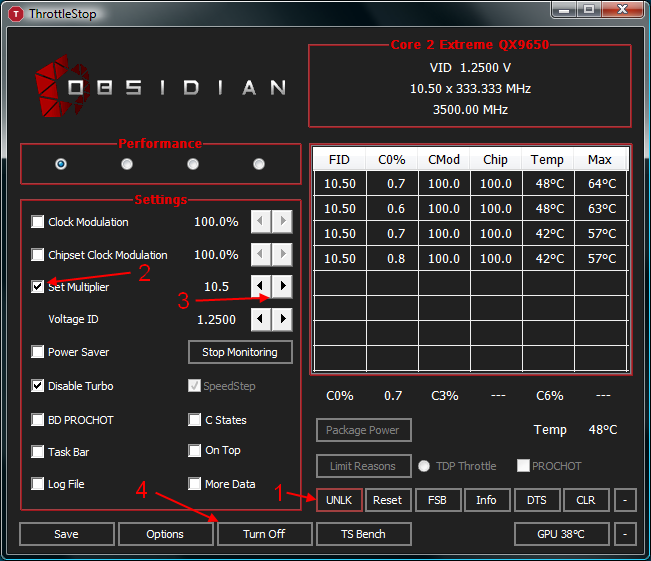
Task: Decrease the Voltage ID with left arrow
Action: point(261,319)
